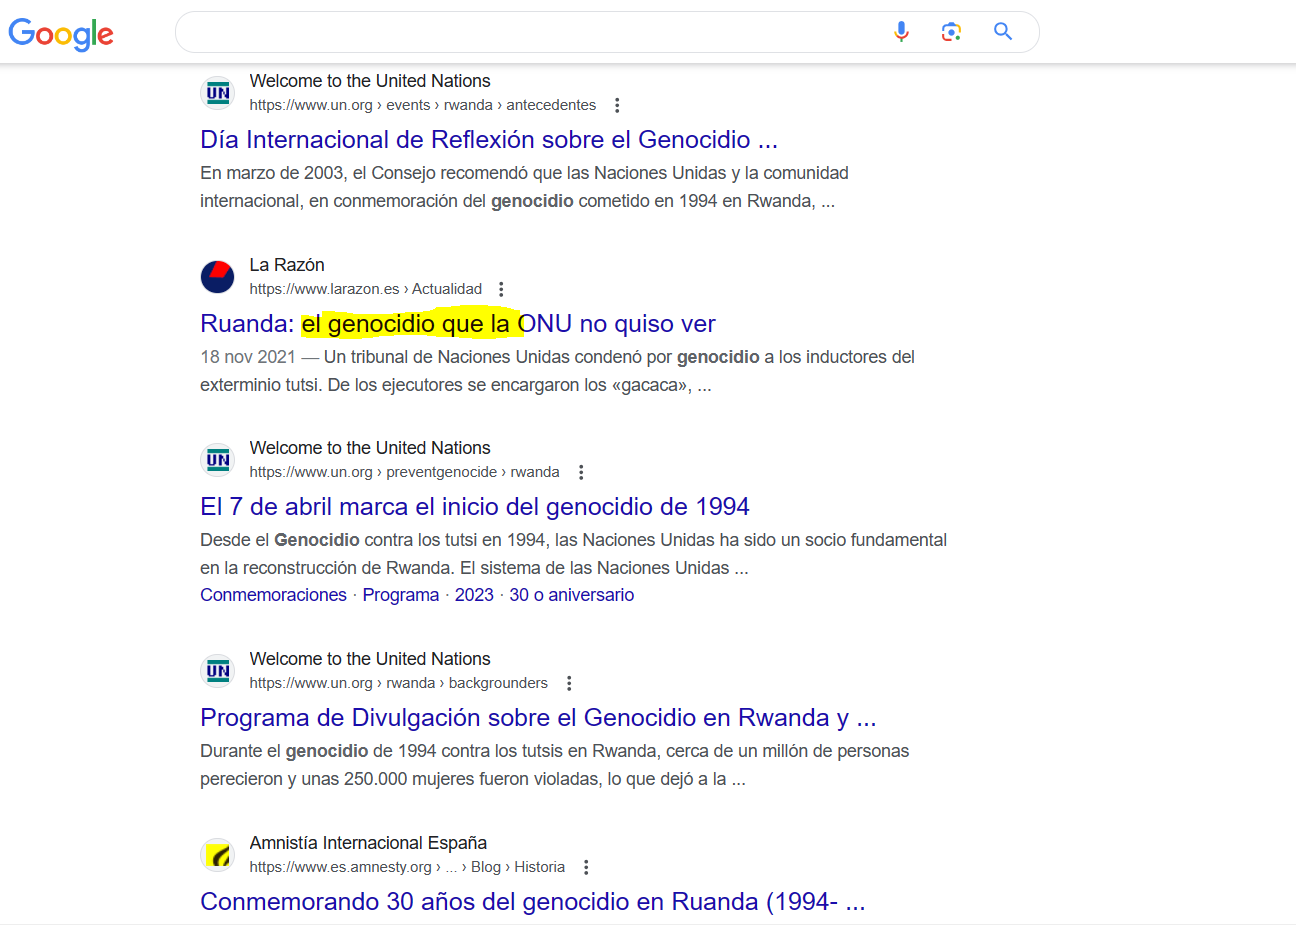The height and width of the screenshot is (925, 1296).
Task: Click snippet starting 'En marzo de 2003'
Action: 525,187
